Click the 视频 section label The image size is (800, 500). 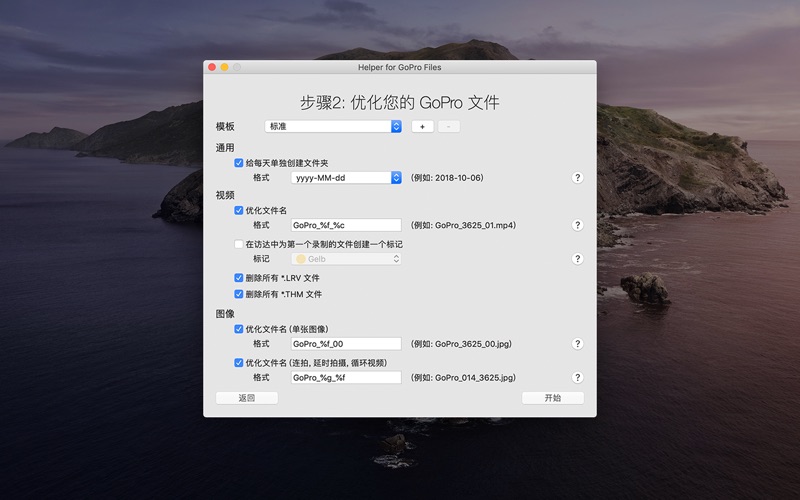(x=225, y=195)
